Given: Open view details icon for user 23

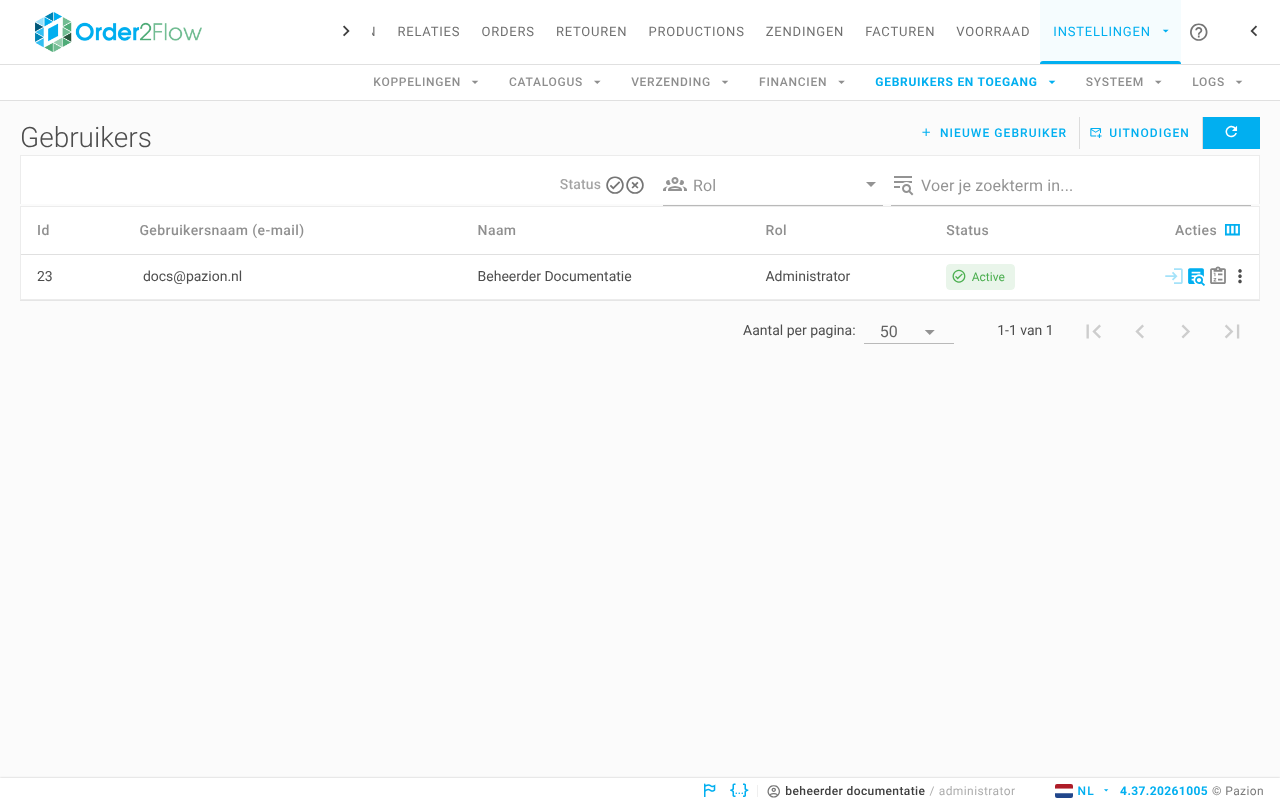Looking at the screenshot, I should 1196,277.
